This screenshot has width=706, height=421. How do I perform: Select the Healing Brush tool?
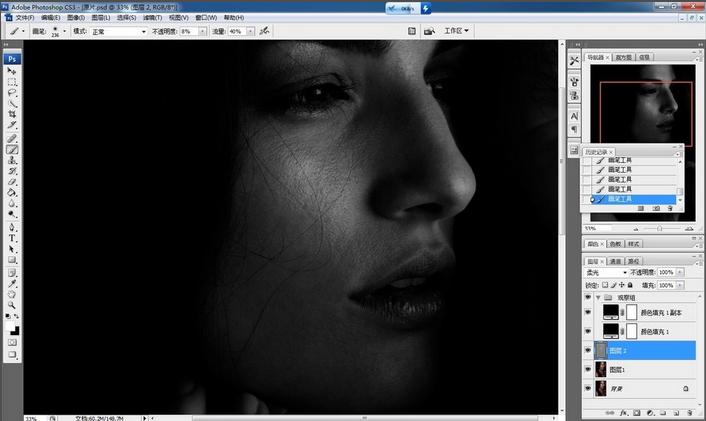click(12, 139)
